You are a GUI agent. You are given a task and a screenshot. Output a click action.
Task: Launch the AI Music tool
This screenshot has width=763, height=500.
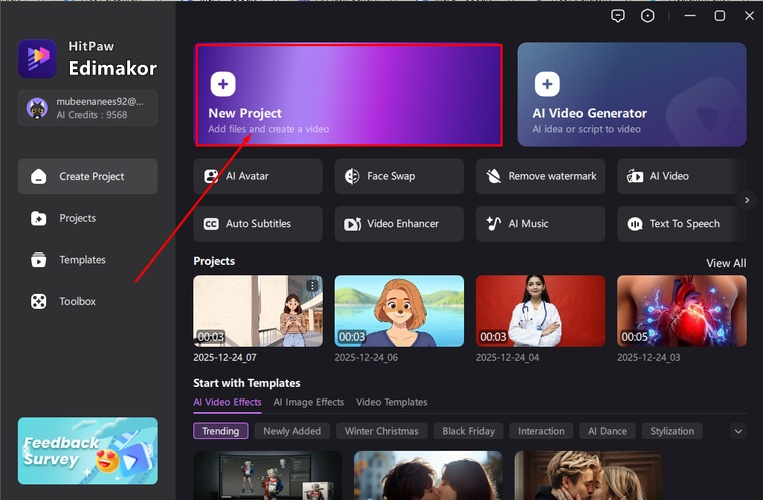(x=540, y=224)
